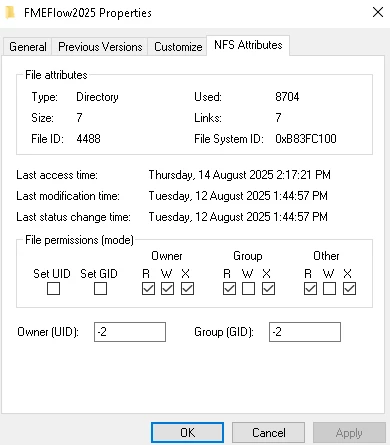Check Group write (W) permission
Image resolution: width=390 pixels, height=445 pixels.
[248, 289]
